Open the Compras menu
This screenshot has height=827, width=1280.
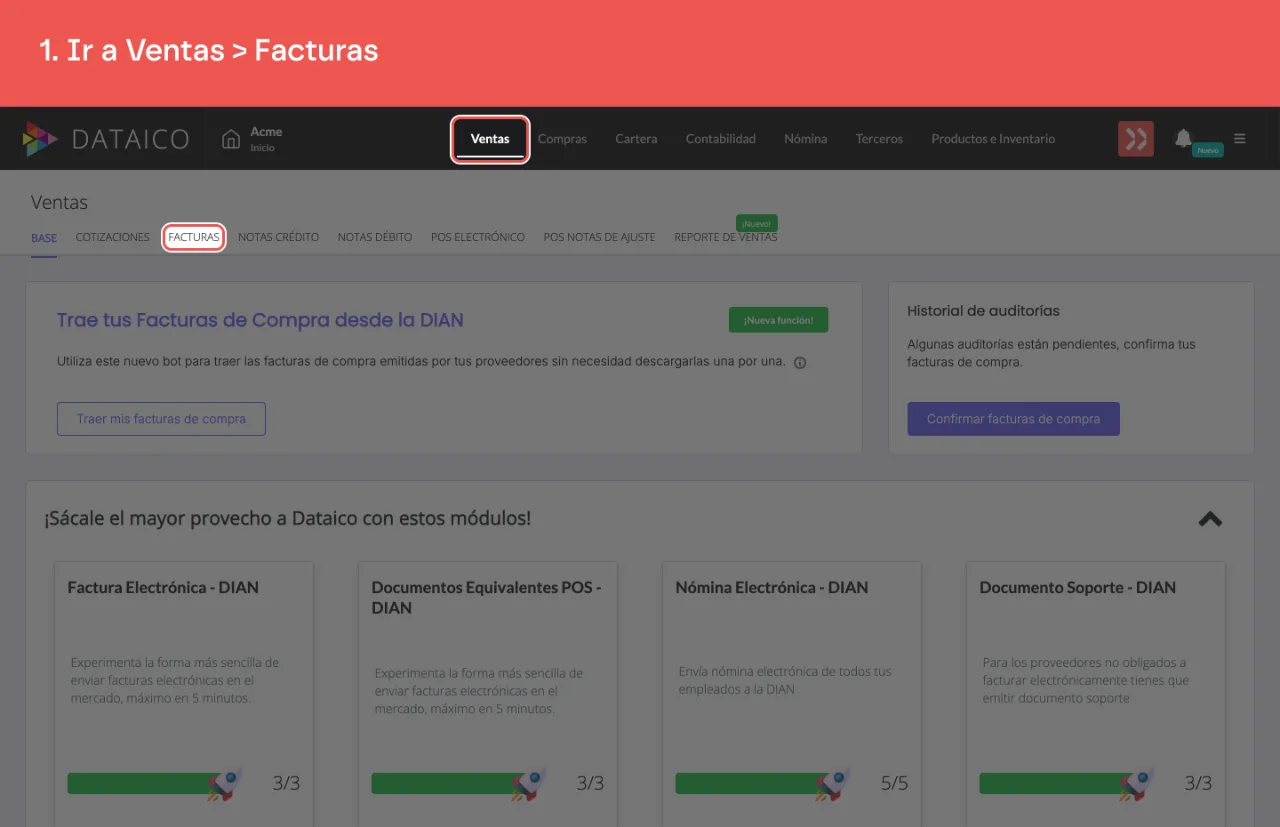pos(562,139)
